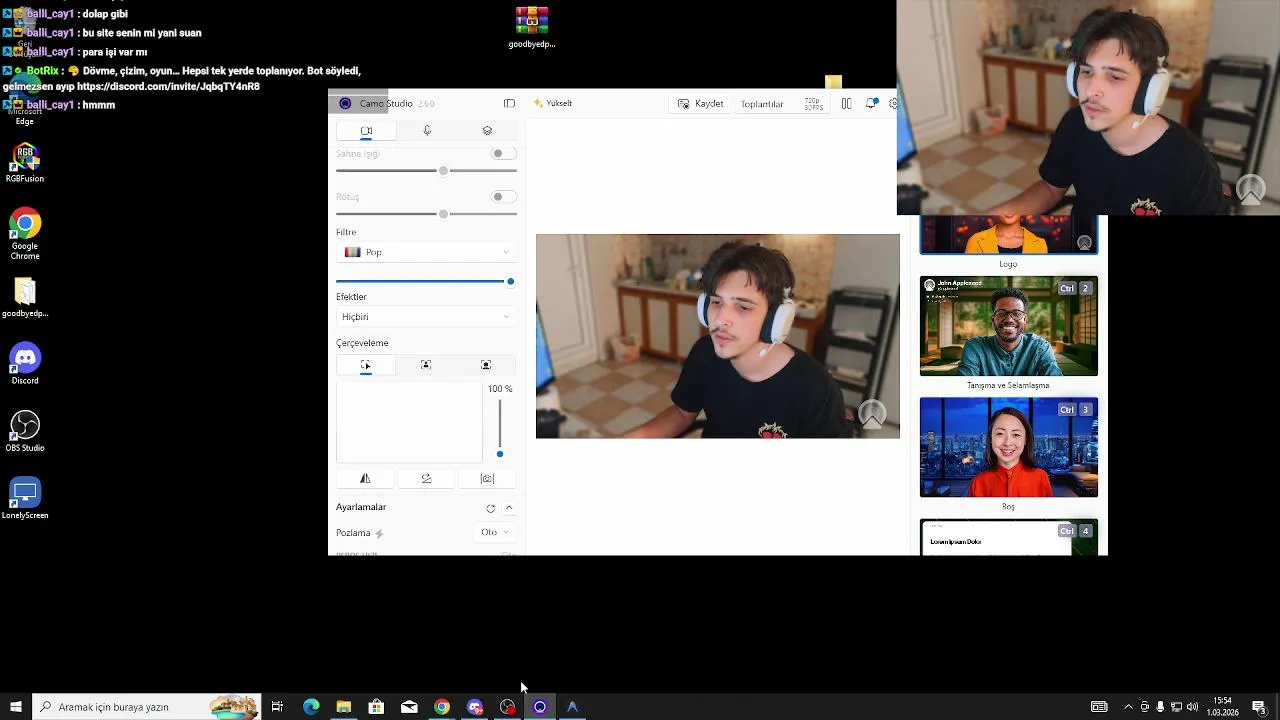Click the rotate image icon
Image resolution: width=1280 pixels, height=720 pixels.
[426, 479]
